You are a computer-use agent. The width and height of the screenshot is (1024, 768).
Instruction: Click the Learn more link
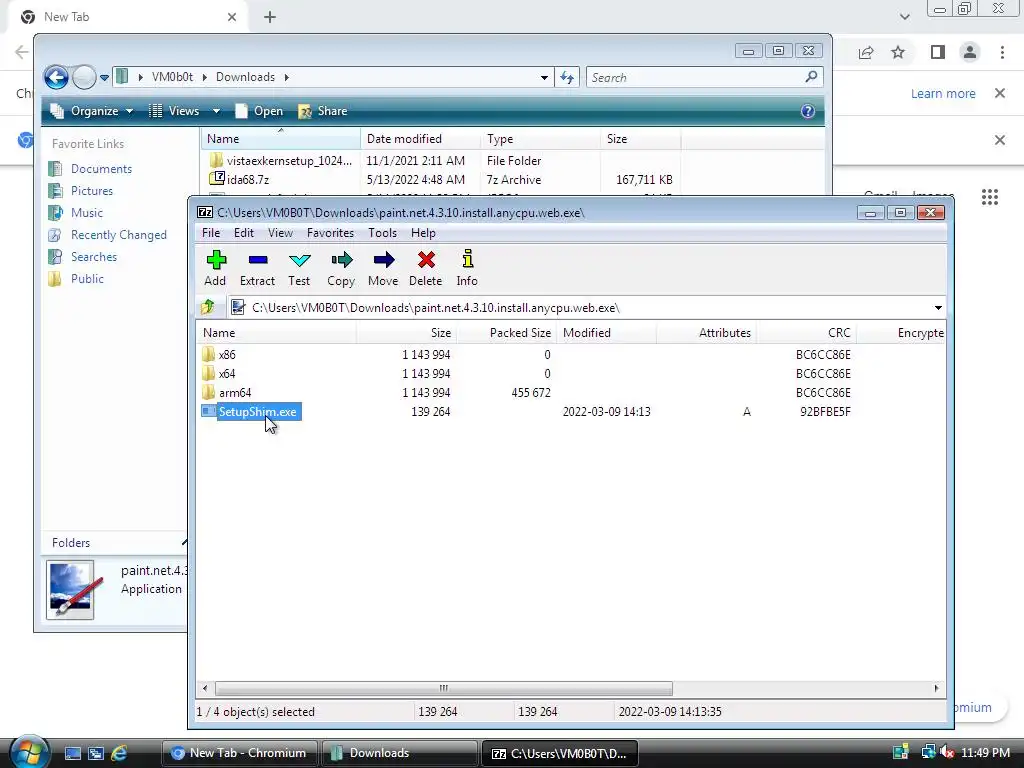click(x=943, y=93)
